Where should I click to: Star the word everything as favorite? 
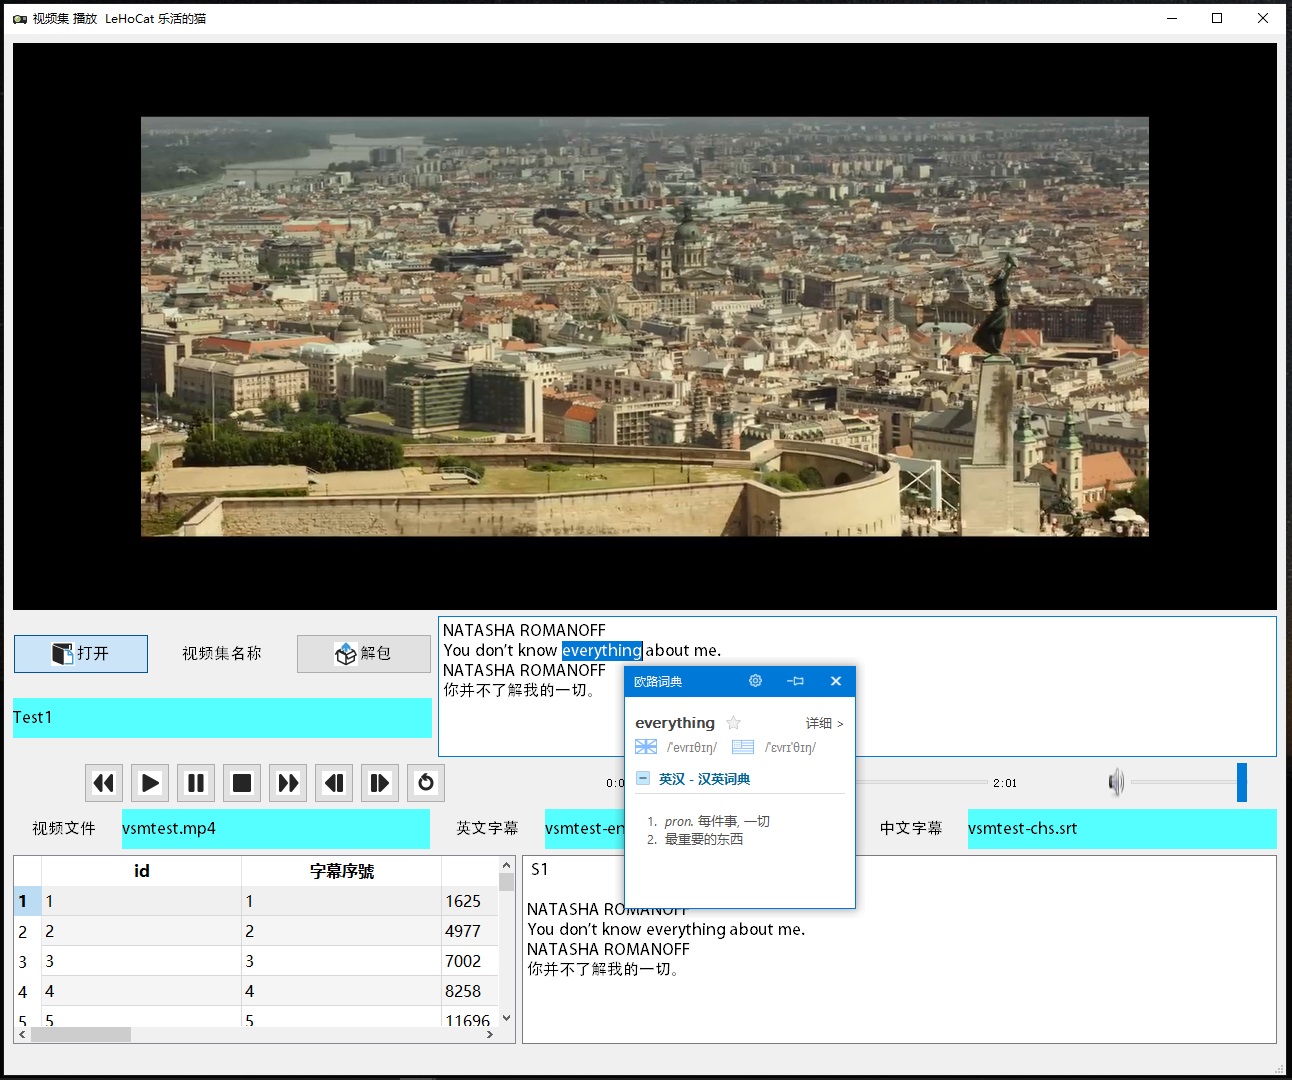click(x=733, y=723)
